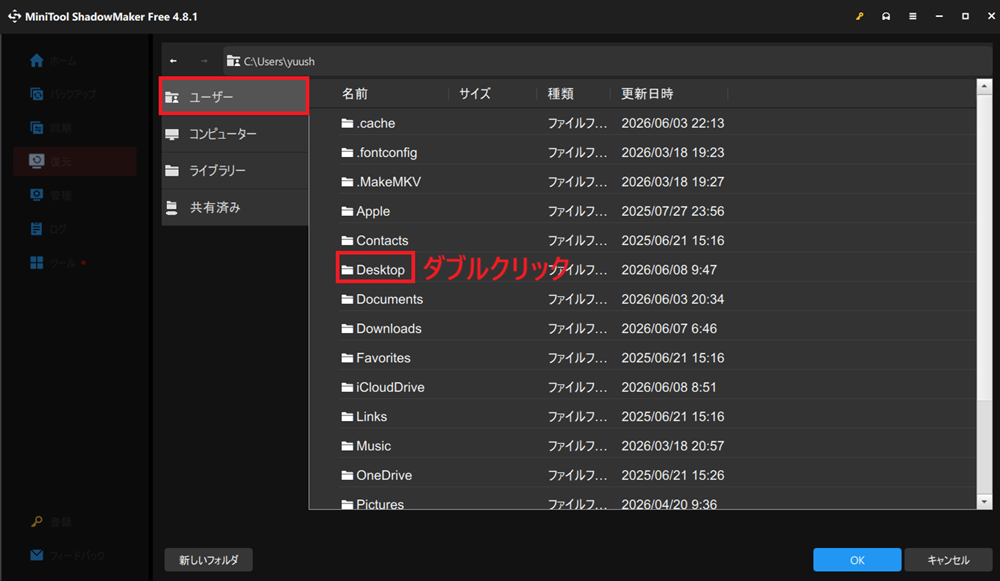Select the Desktop folder icon
The height and width of the screenshot is (581, 1000).
[348, 270]
